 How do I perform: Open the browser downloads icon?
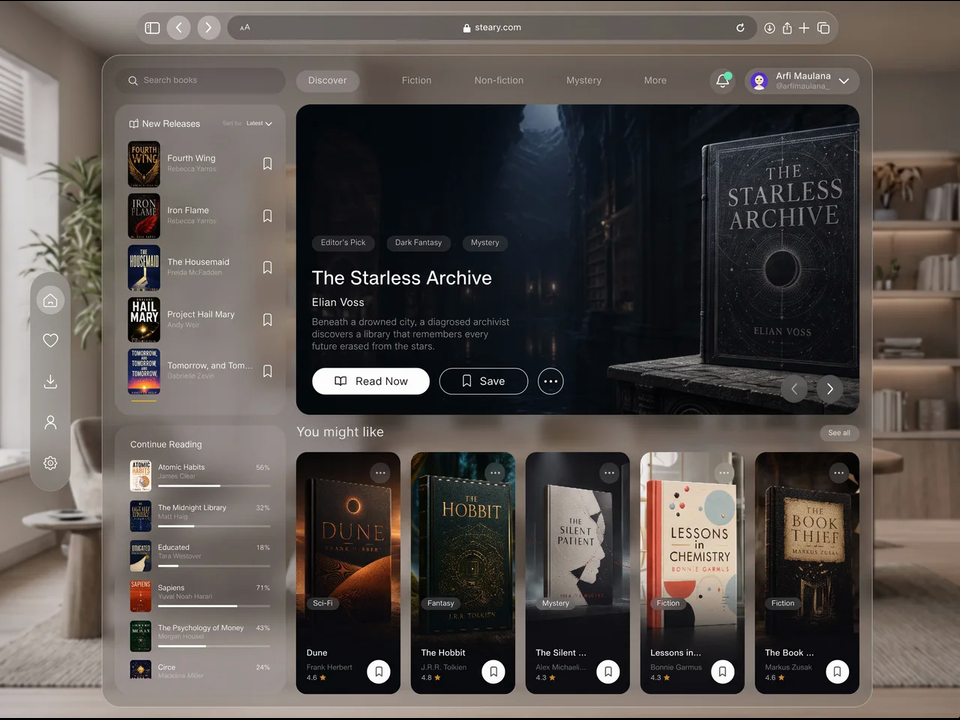[x=770, y=28]
